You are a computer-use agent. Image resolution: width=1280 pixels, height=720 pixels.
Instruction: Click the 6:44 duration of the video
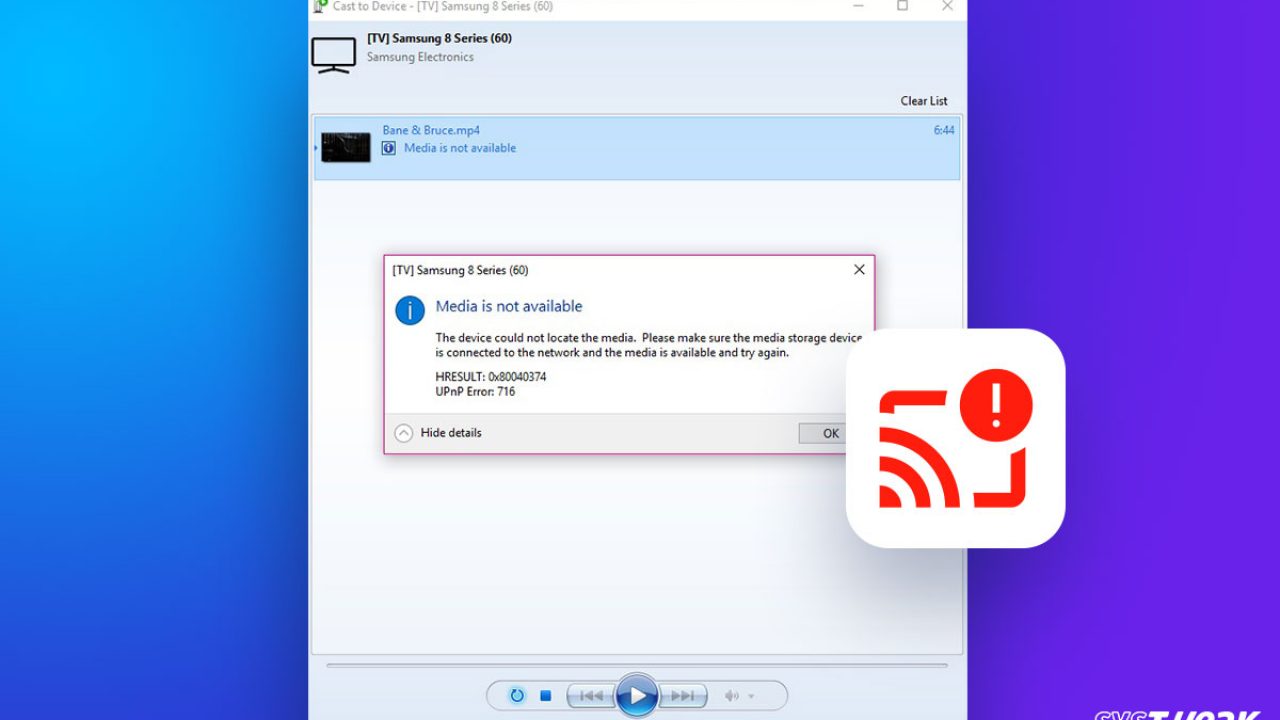[943, 130]
